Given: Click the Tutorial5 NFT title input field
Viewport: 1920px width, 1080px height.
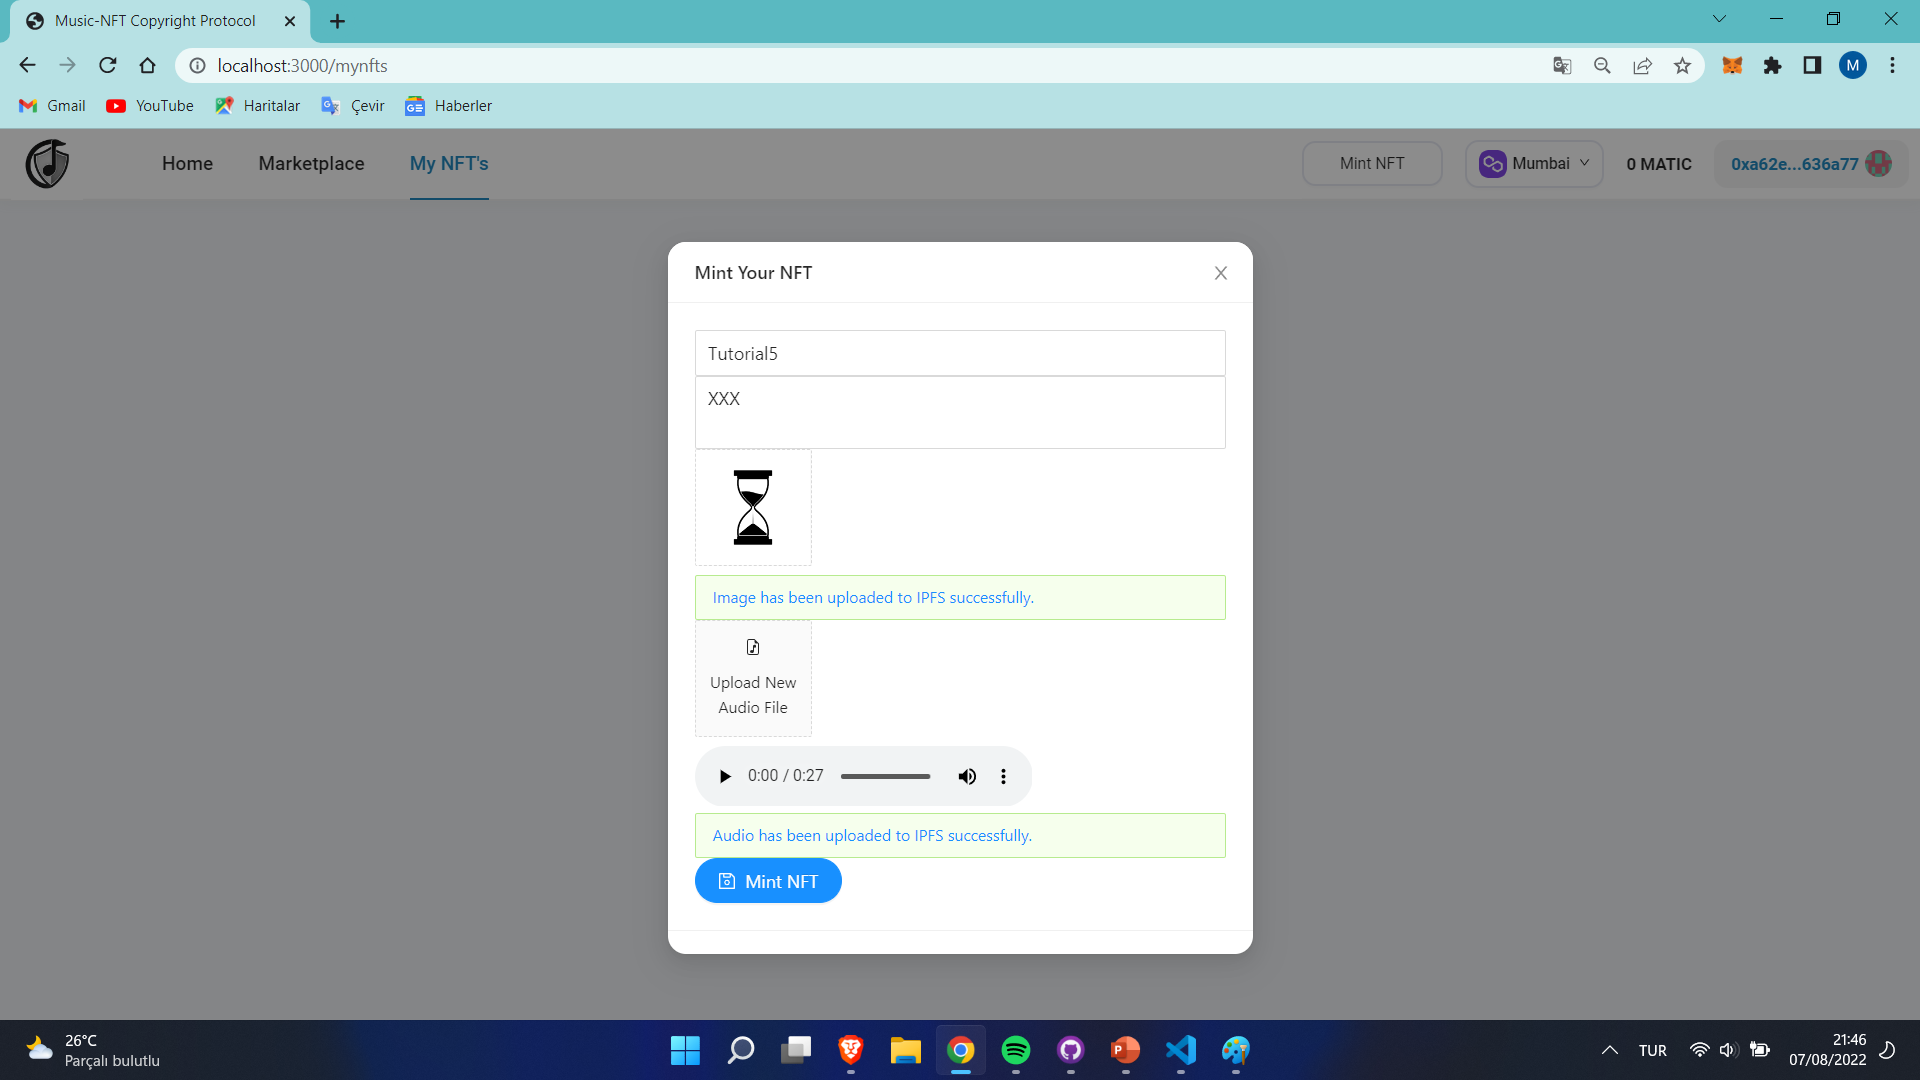Looking at the screenshot, I should 960,352.
